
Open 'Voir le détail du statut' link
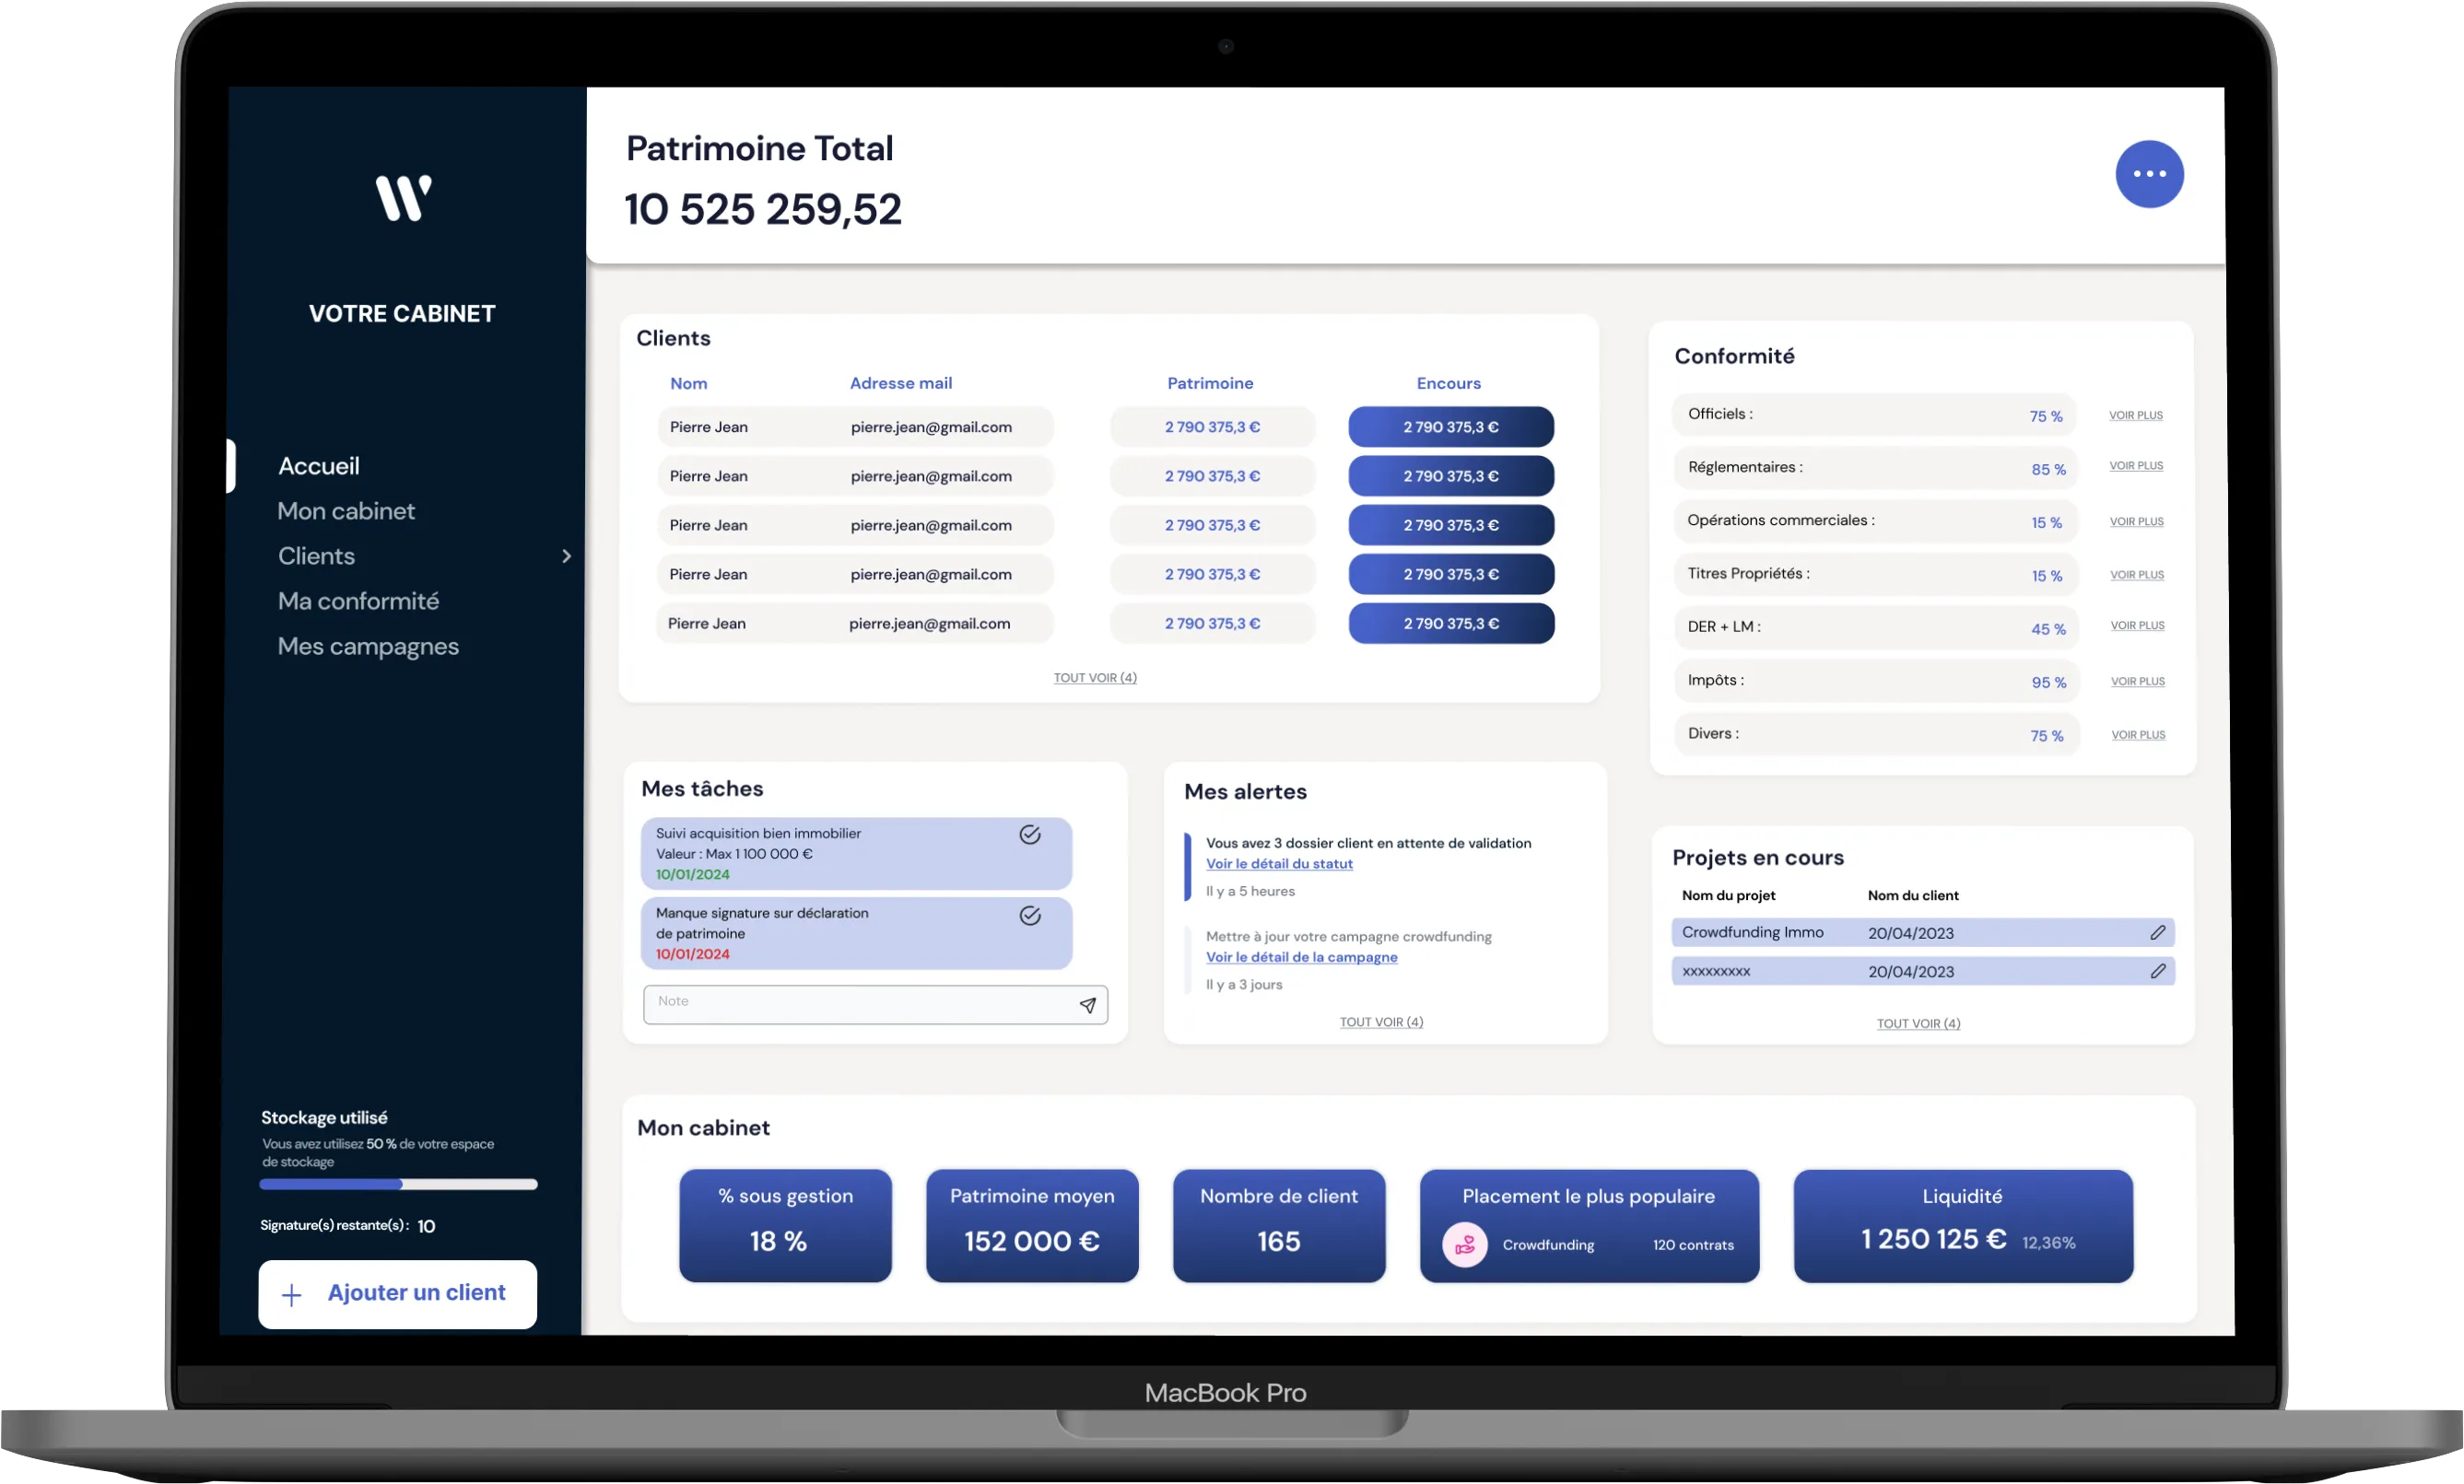[1279, 864]
